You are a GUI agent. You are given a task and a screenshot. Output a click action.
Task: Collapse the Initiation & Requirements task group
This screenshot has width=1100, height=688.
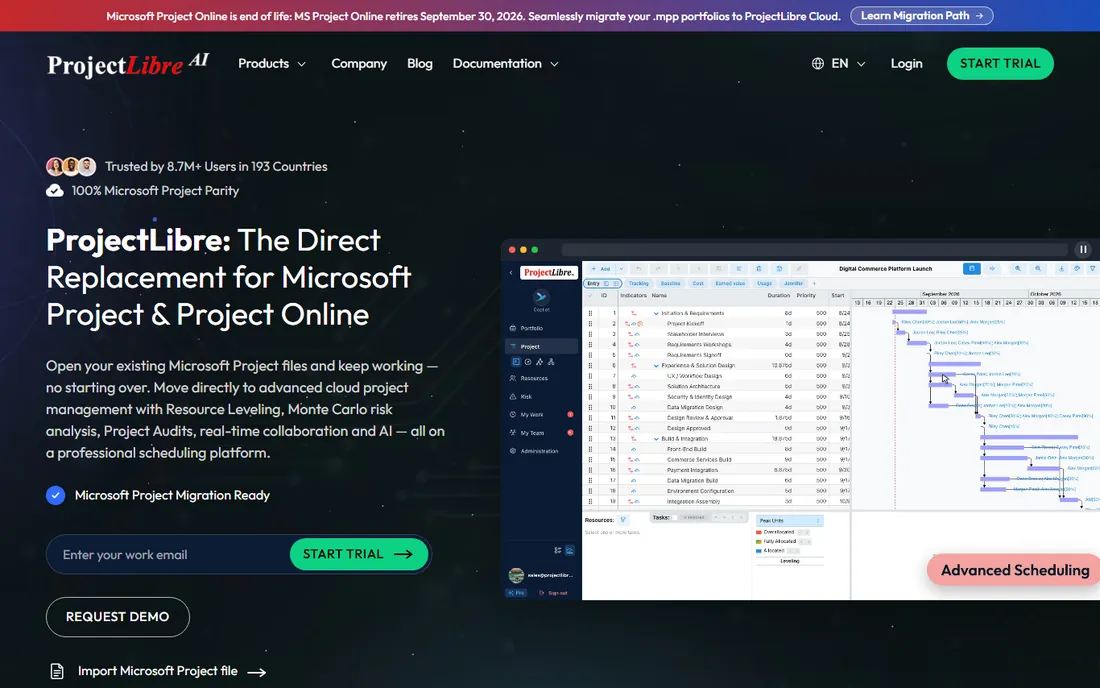pyautogui.click(x=657, y=313)
